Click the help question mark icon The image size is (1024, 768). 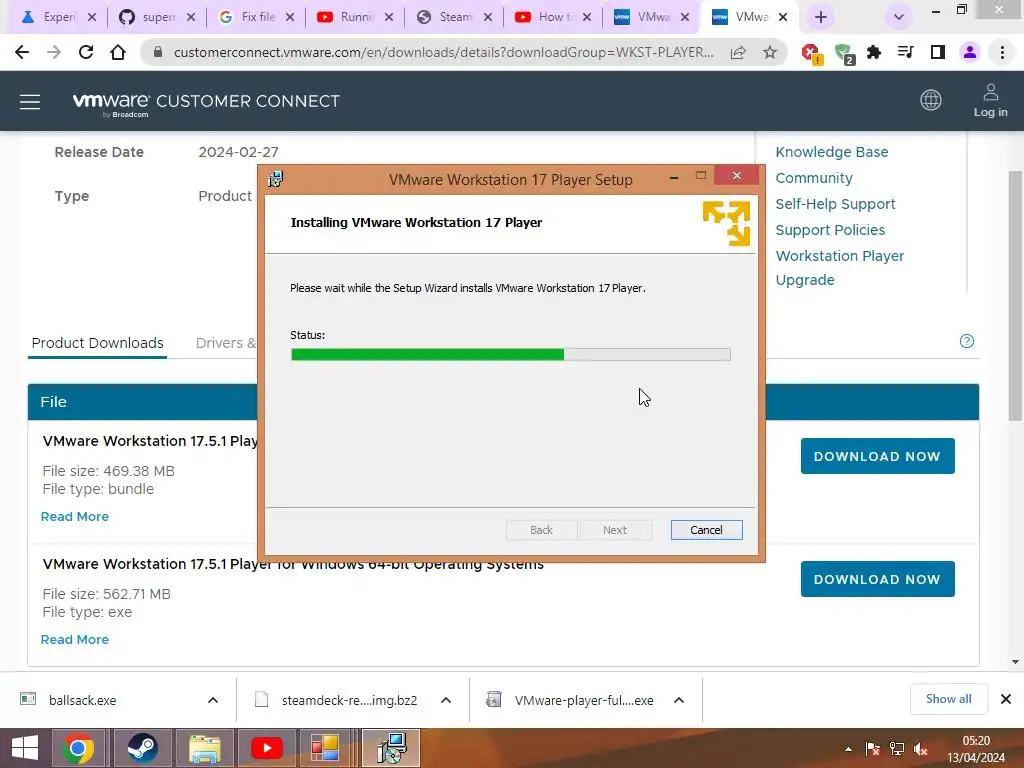pyautogui.click(x=967, y=341)
